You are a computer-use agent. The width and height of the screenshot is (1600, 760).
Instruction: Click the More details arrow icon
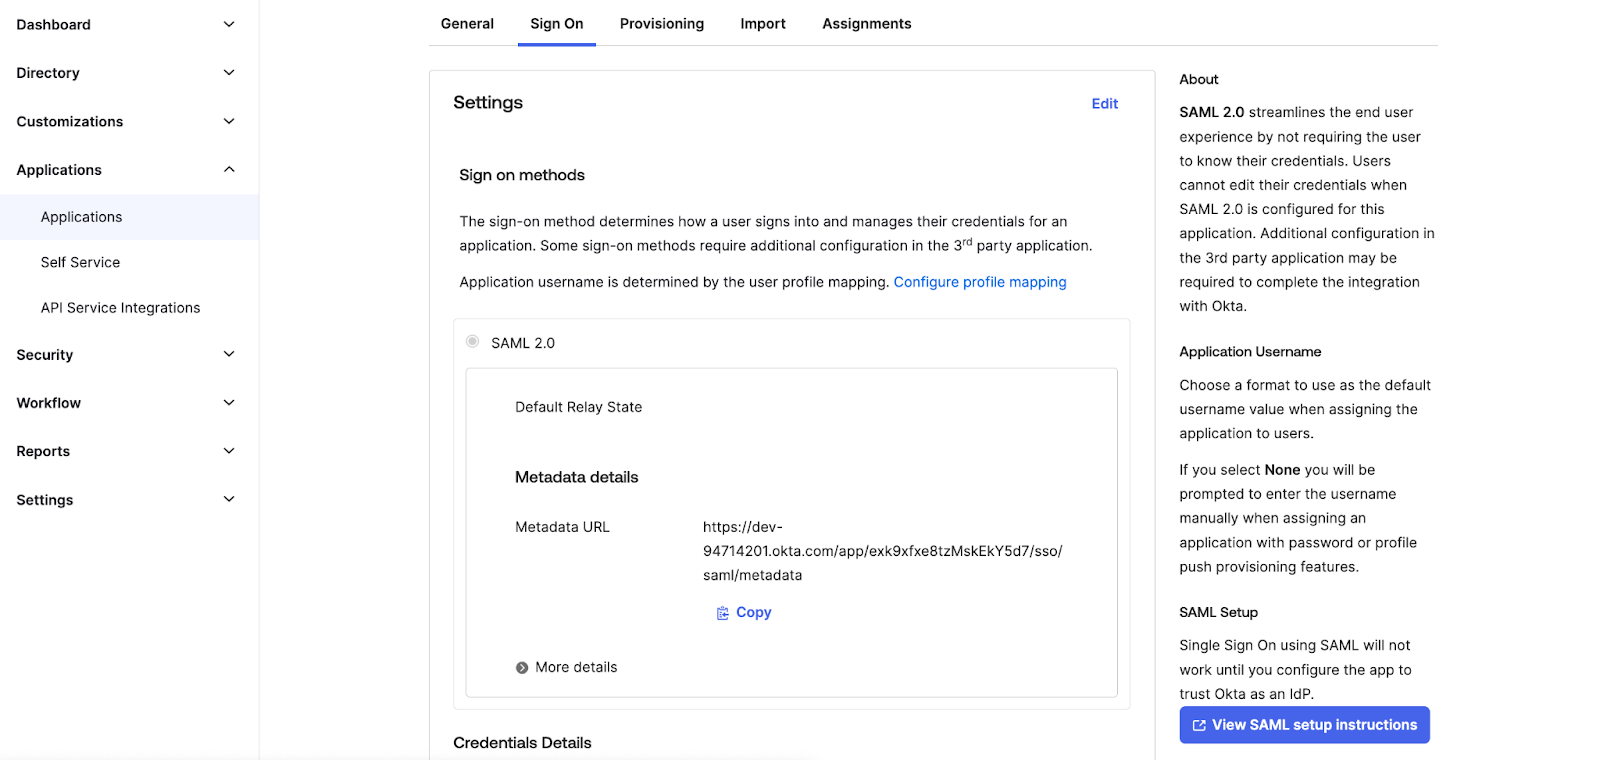pyautogui.click(x=522, y=668)
